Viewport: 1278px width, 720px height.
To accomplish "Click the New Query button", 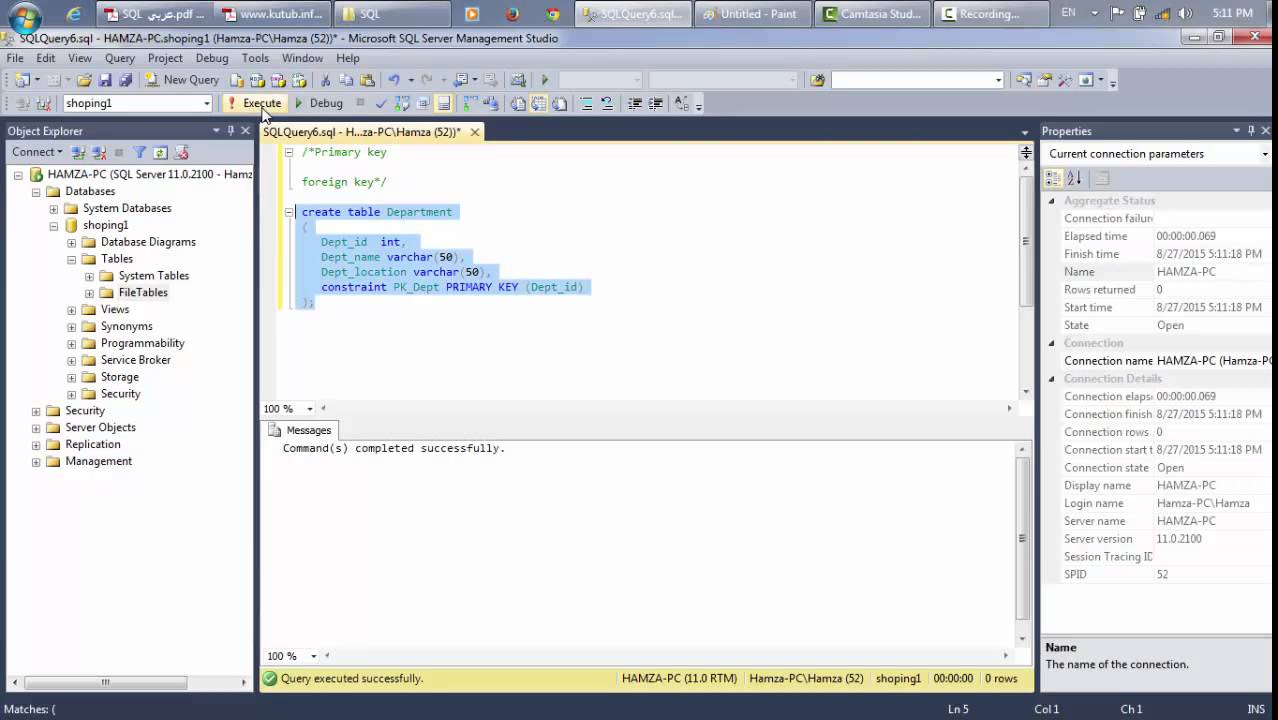I will click(181, 80).
